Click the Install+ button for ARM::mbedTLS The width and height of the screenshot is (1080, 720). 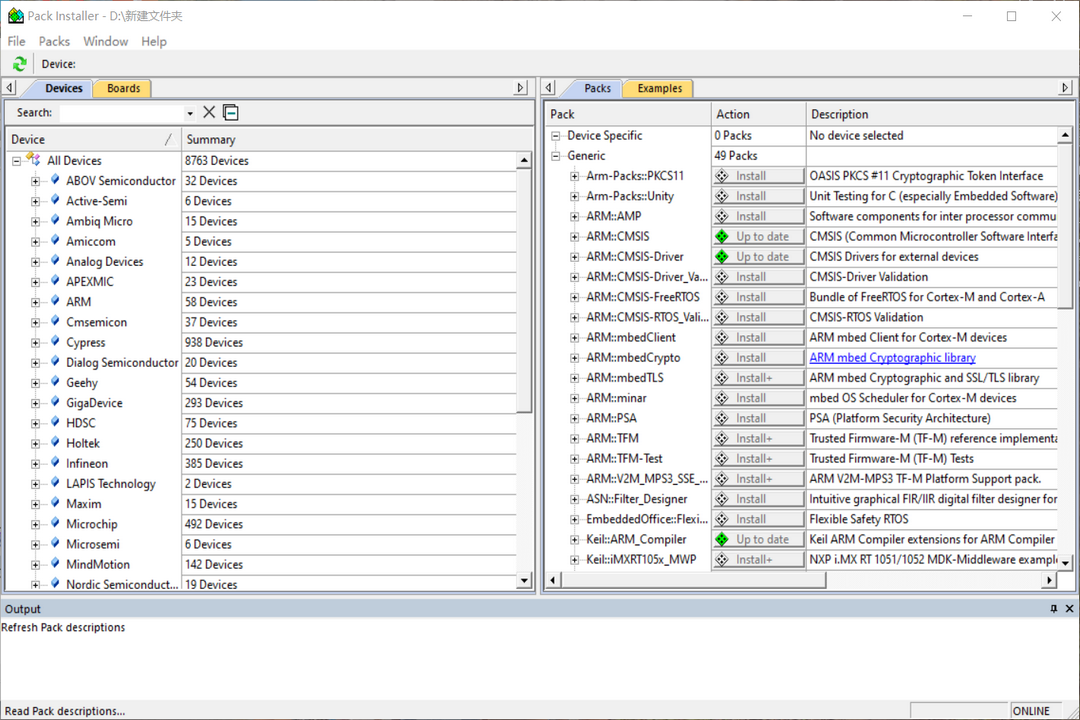click(758, 378)
